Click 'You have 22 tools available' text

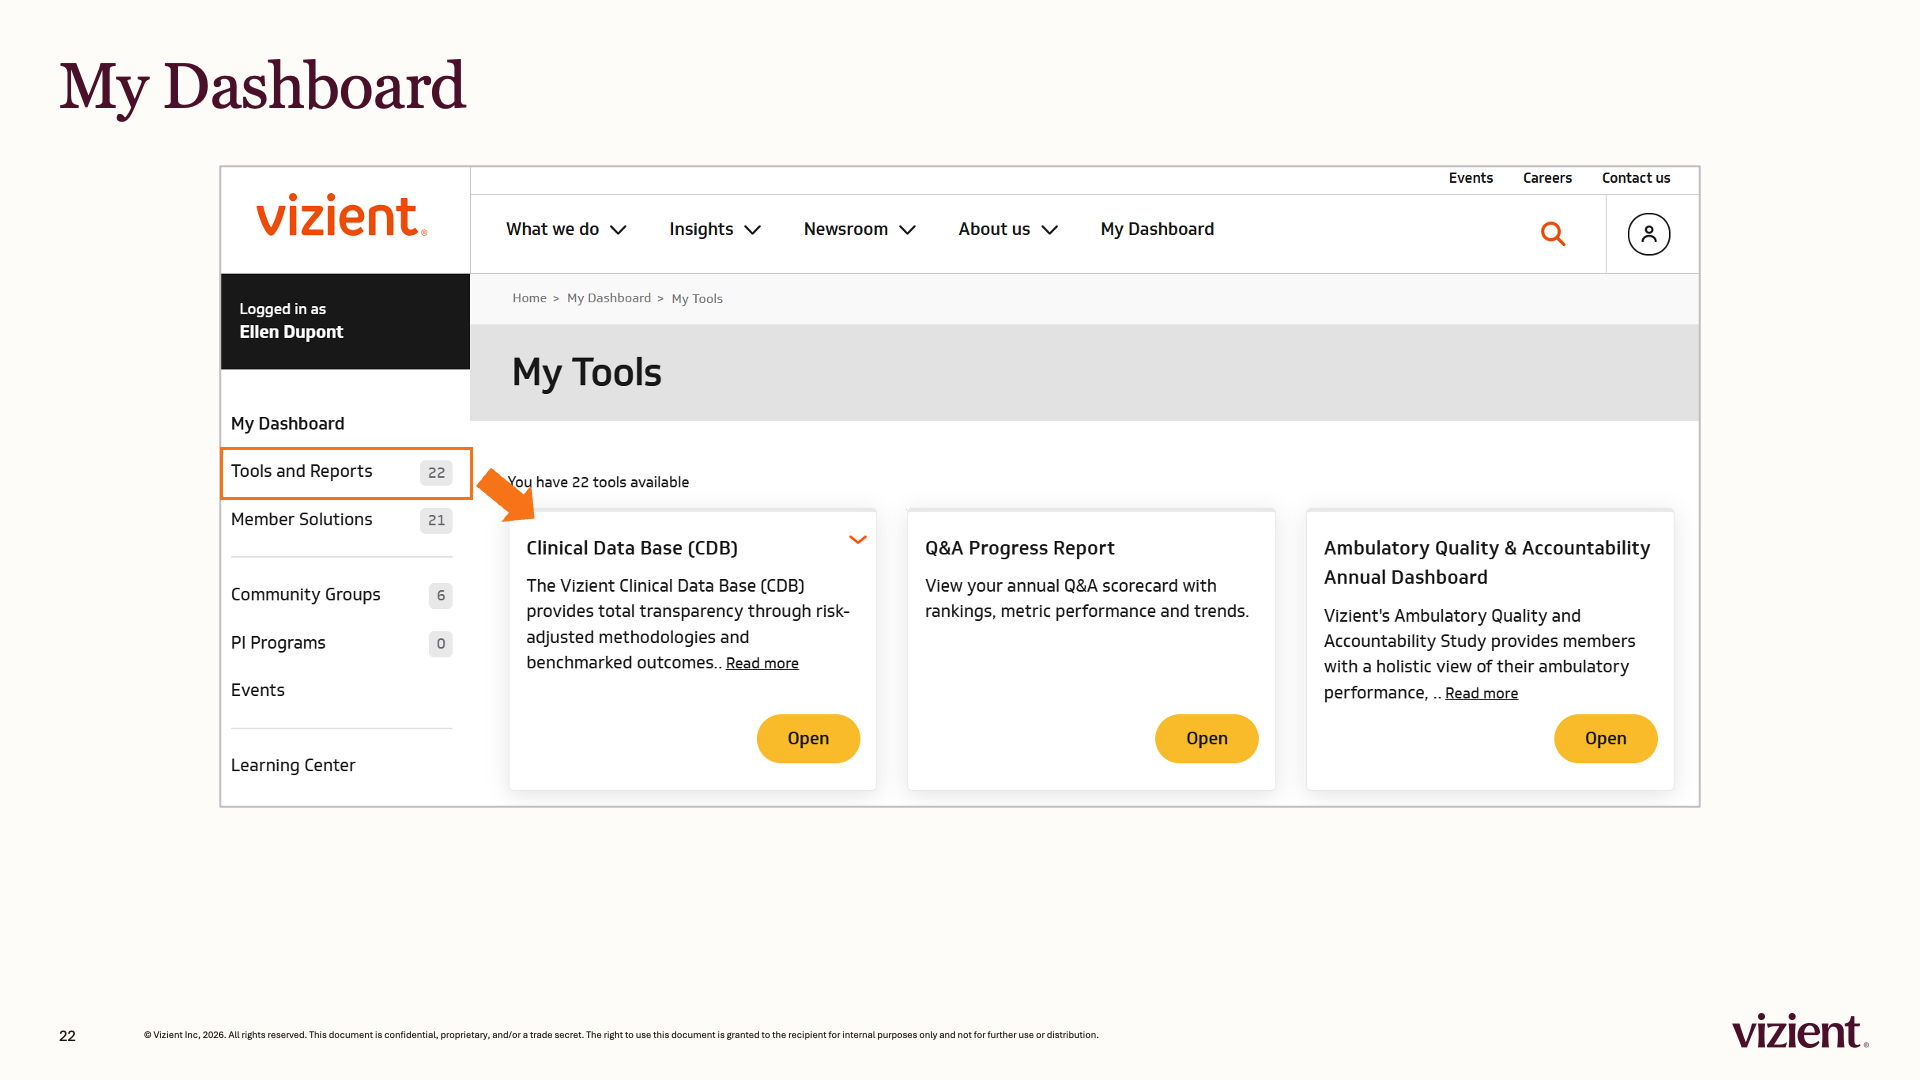[x=598, y=482]
